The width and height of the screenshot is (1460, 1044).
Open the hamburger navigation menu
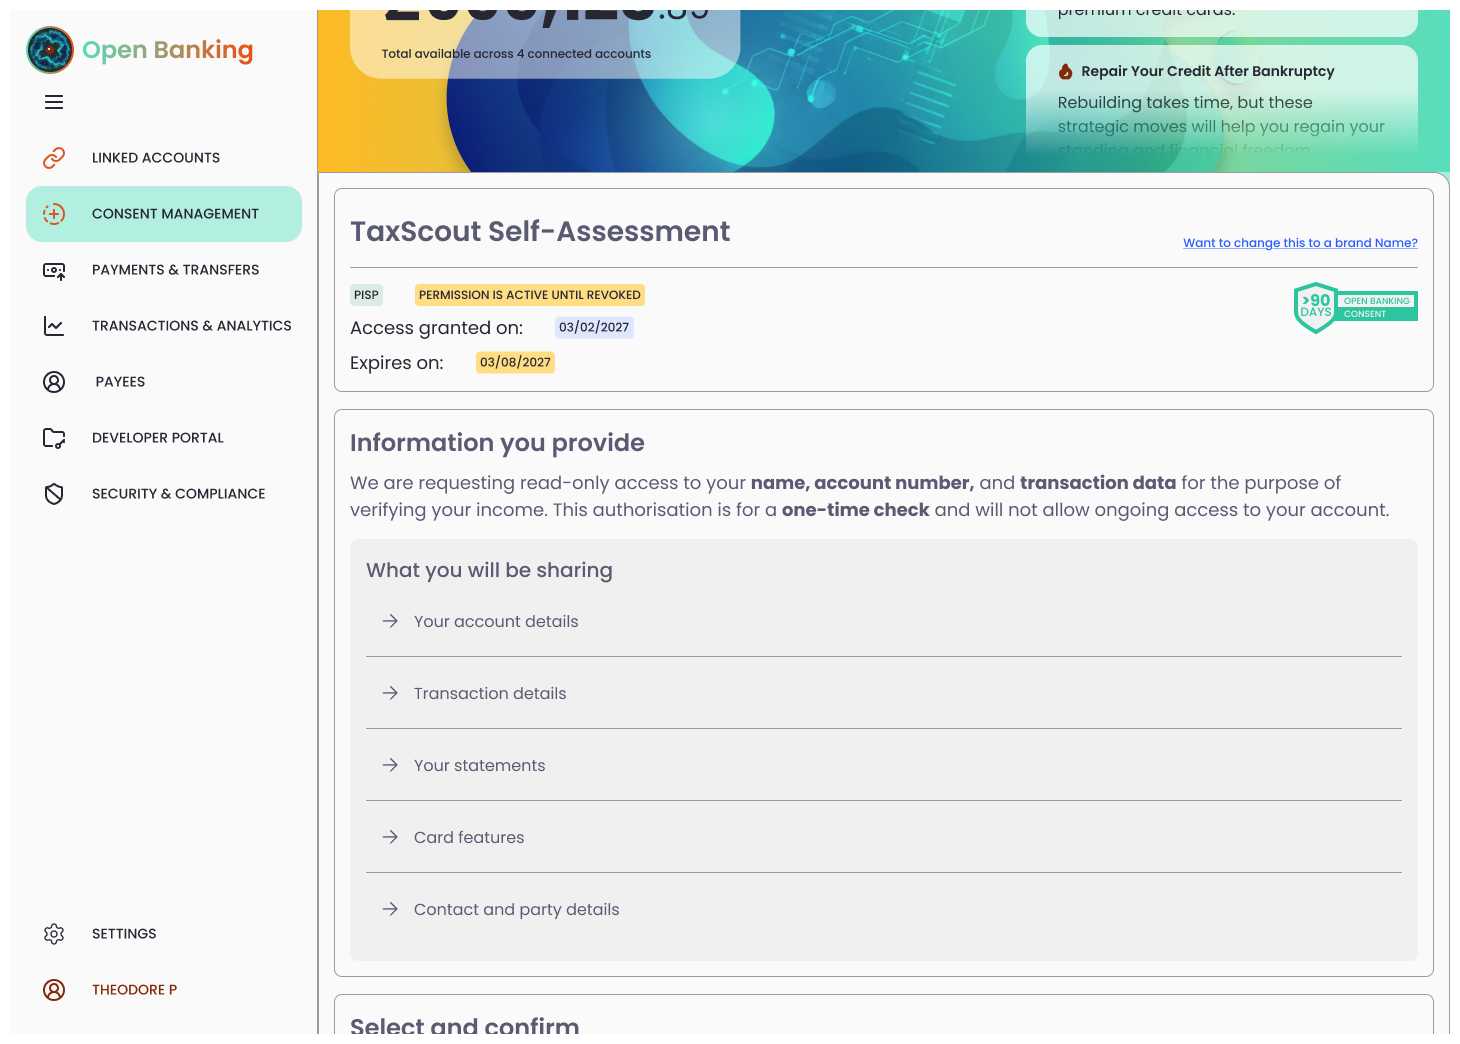coord(53,102)
